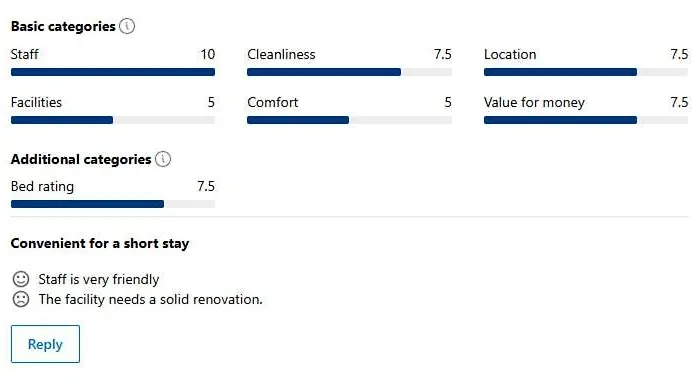Click the Basic categories heading
This screenshot has height=387, width=700.
pyautogui.click(x=63, y=27)
